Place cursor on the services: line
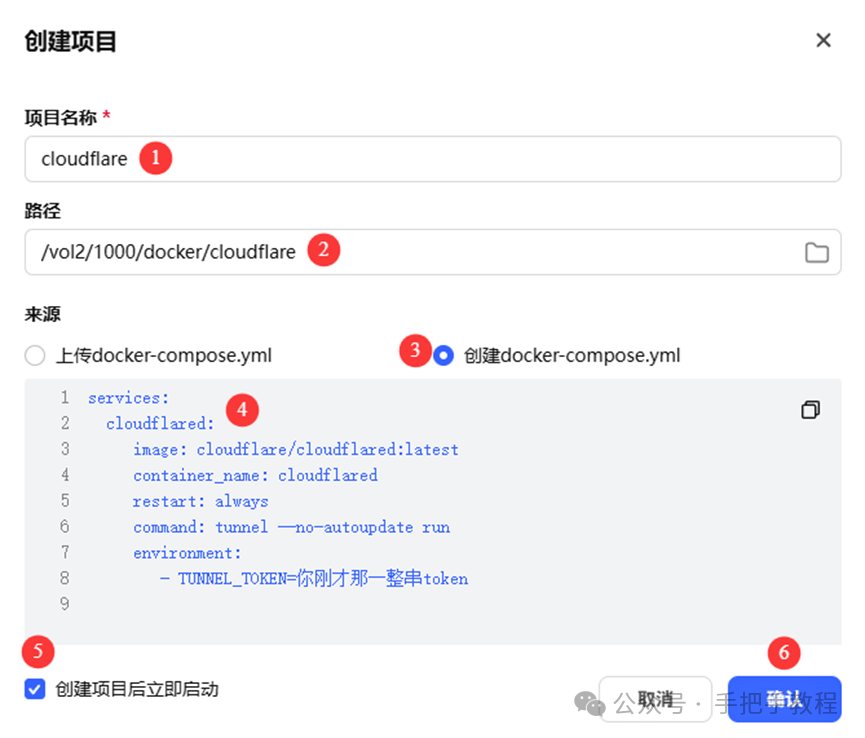 (x=128, y=398)
